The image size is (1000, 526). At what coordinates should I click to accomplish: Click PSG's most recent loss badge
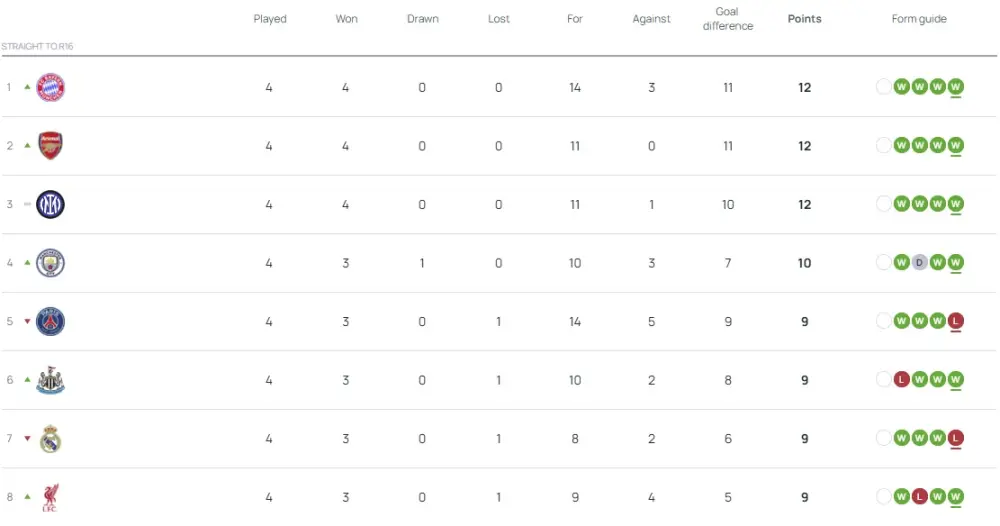pyautogui.click(x=956, y=322)
